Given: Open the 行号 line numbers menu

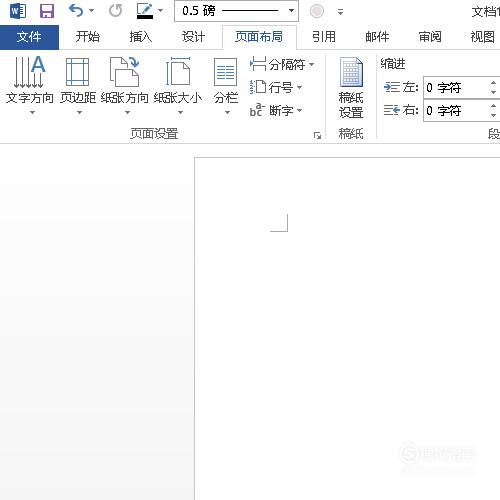Looking at the screenshot, I should click(x=276, y=87).
